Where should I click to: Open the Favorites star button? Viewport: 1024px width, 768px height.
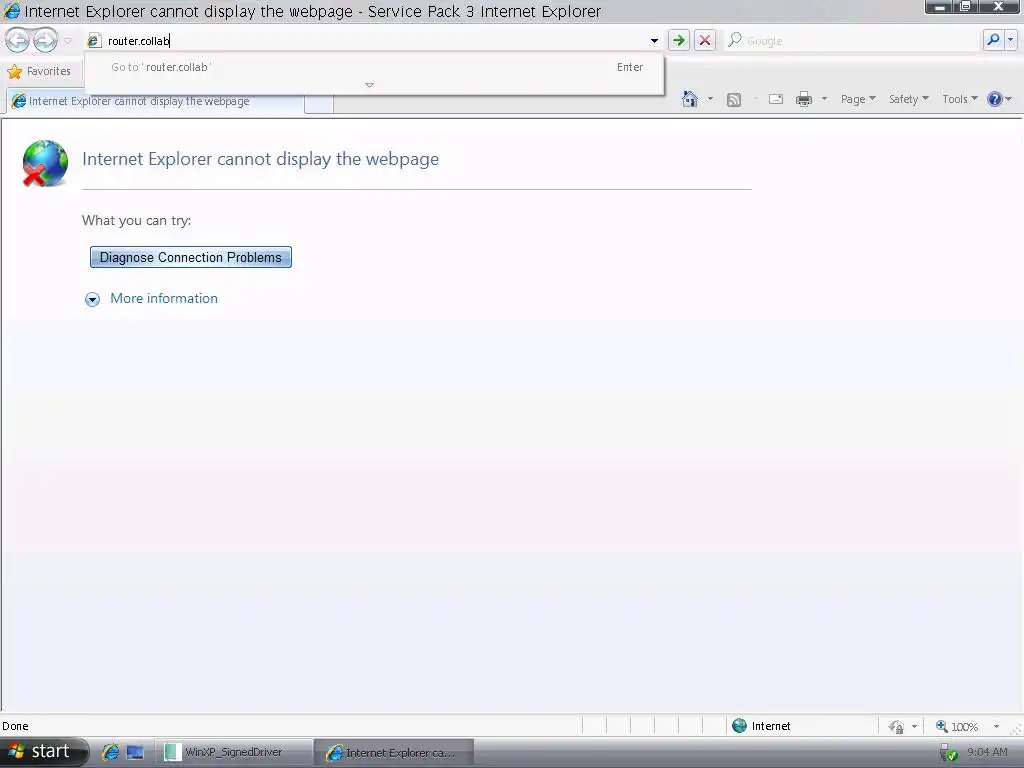tap(39, 71)
